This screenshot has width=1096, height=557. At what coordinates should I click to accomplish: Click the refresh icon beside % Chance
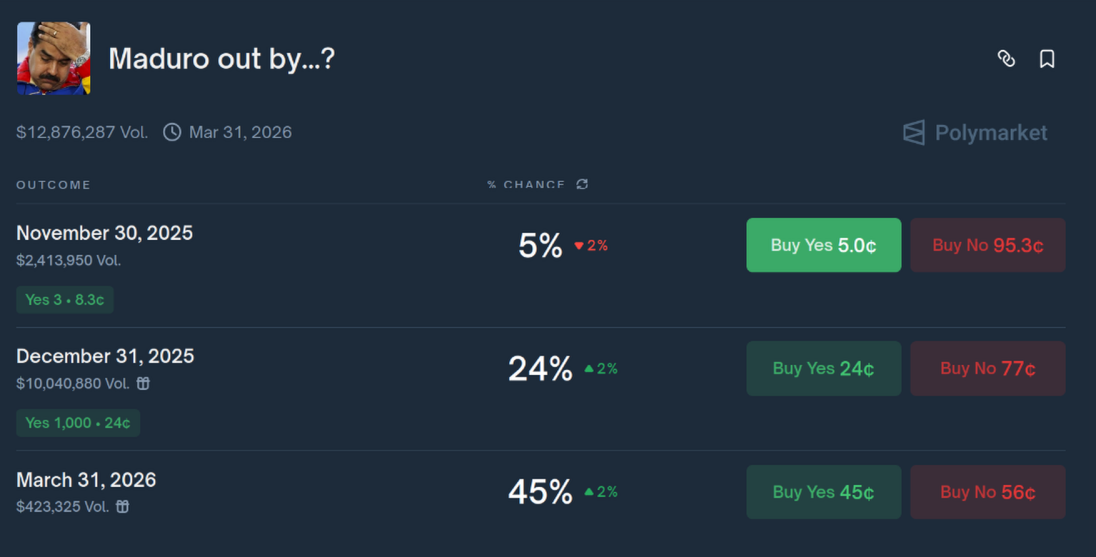[x=582, y=184]
